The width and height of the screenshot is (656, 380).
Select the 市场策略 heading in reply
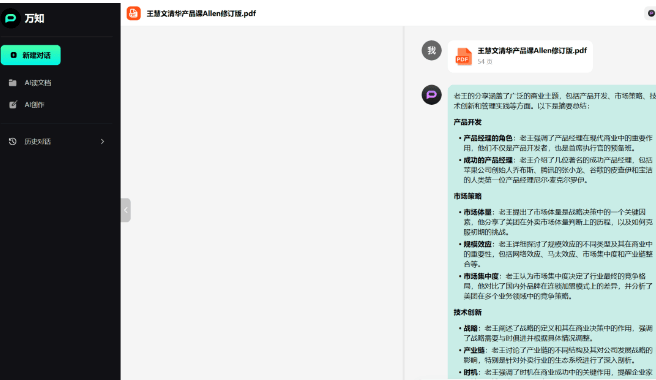[x=468, y=196]
